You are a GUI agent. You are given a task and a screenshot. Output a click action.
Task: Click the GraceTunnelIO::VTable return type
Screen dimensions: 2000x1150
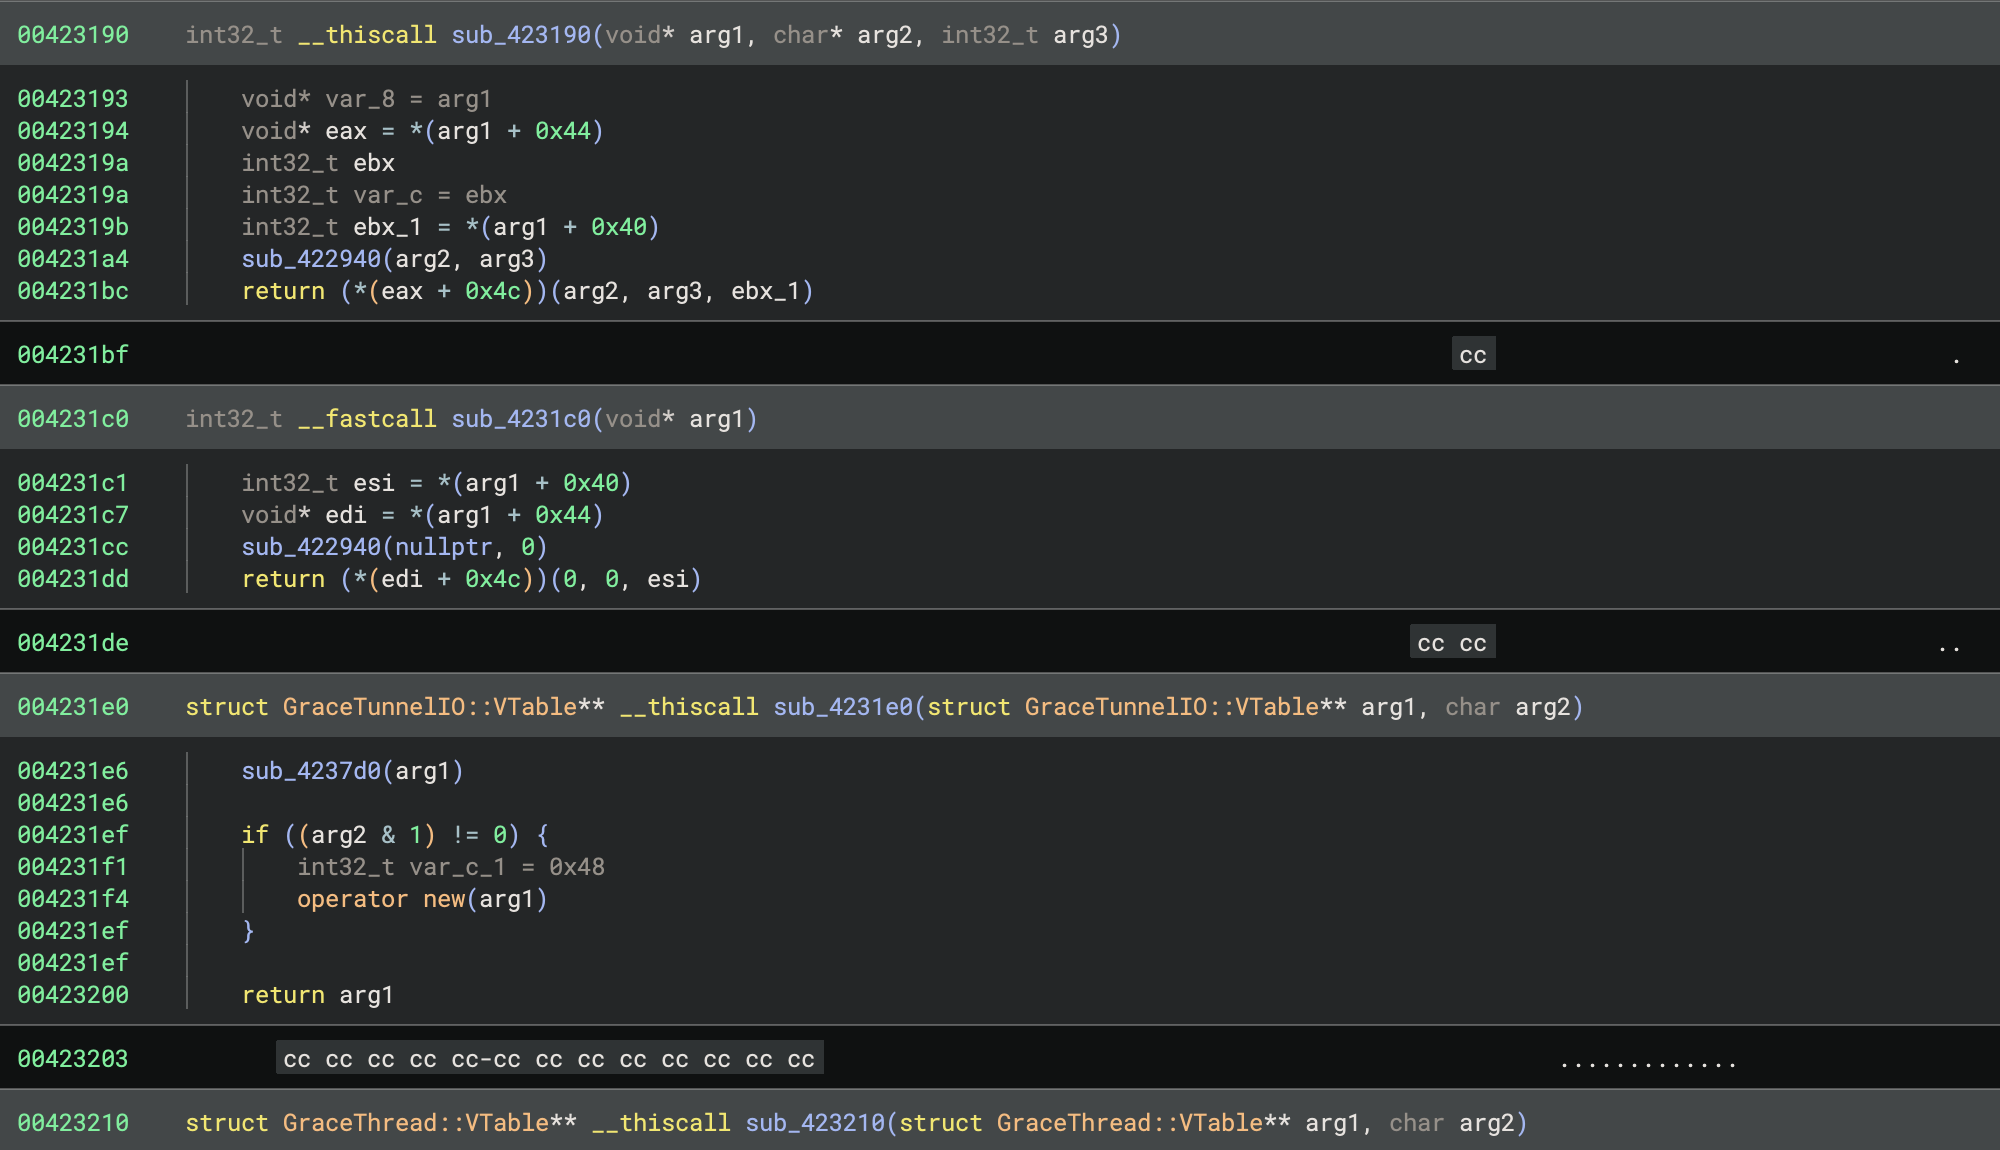click(x=429, y=707)
